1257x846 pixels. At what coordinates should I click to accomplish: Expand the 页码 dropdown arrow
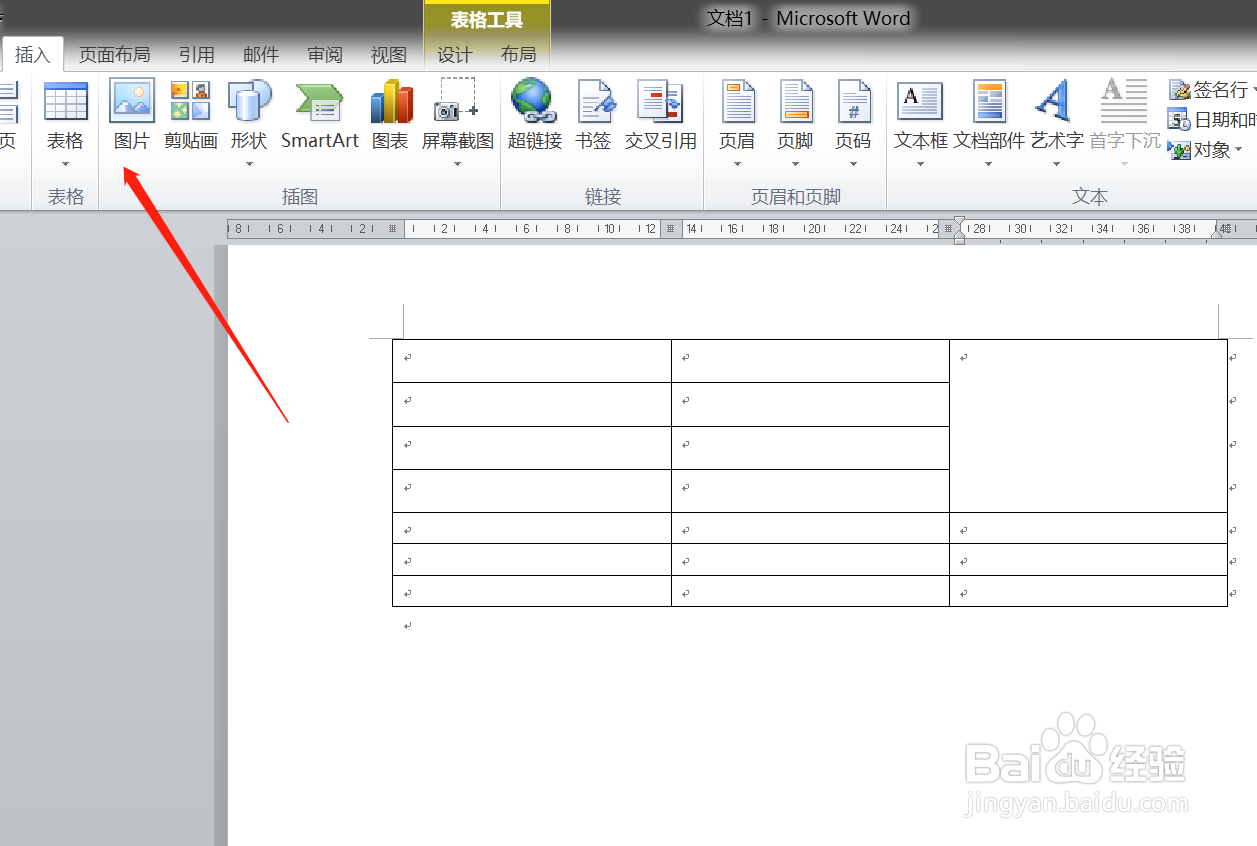pyautogui.click(x=853, y=164)
